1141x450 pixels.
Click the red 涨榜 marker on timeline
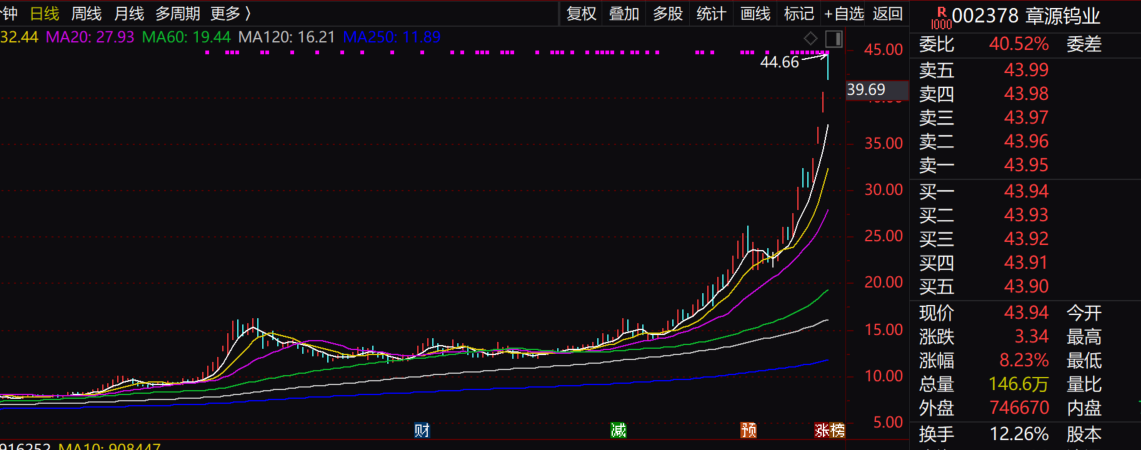[x=829, y=431]
